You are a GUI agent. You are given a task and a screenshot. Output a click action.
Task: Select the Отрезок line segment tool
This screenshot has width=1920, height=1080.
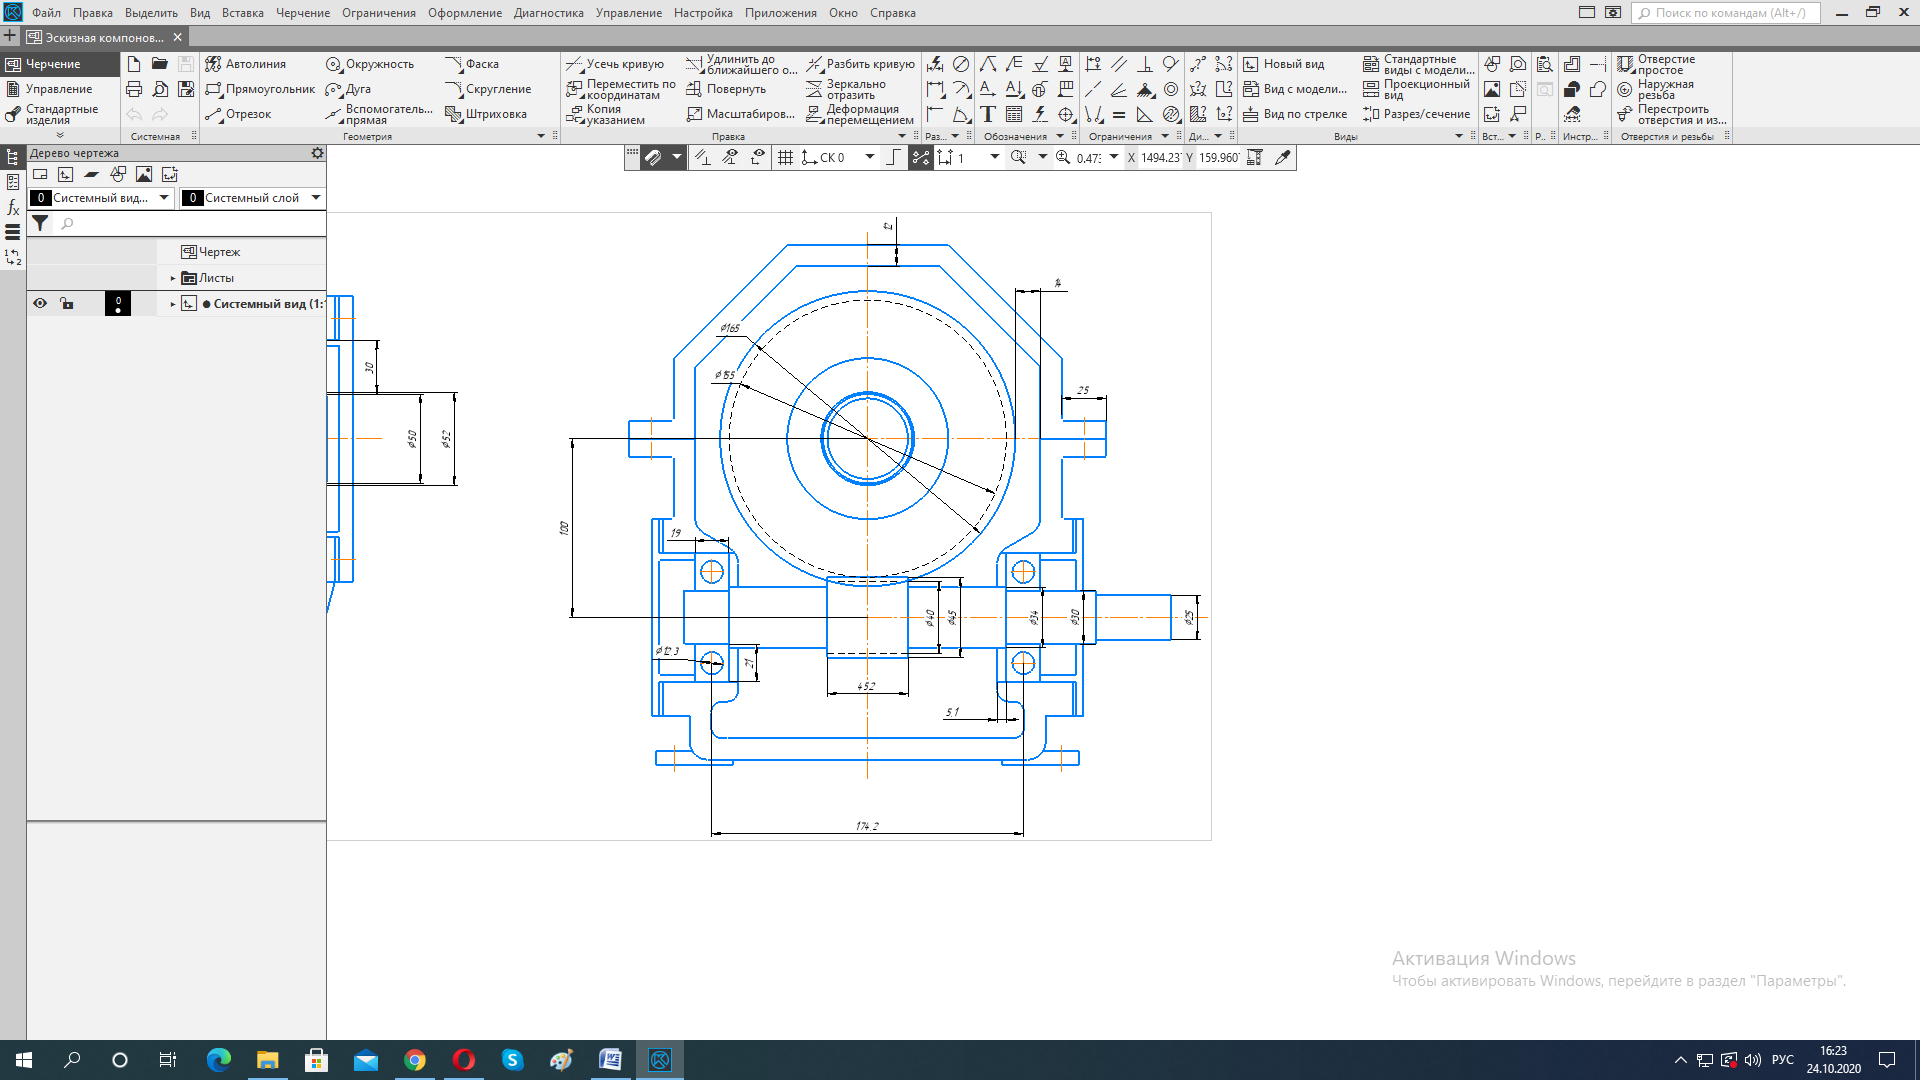[238, 114]
